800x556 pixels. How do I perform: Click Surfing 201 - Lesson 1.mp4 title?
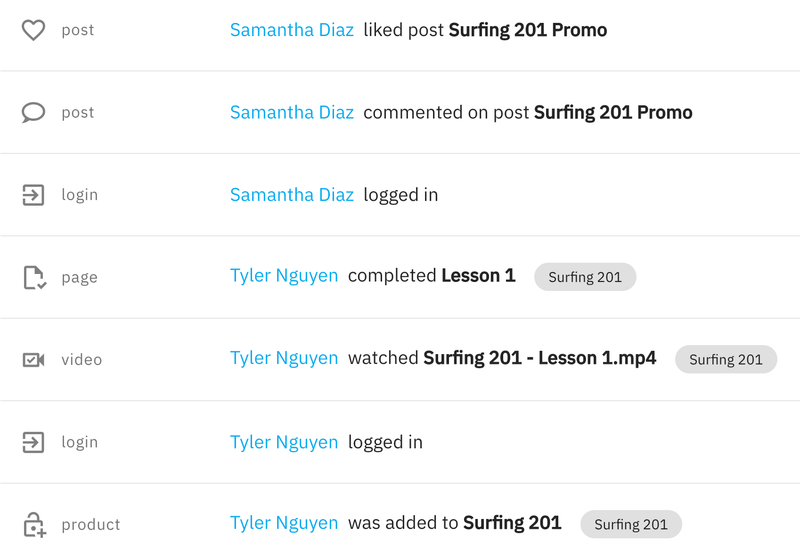[x=540, y=358]
